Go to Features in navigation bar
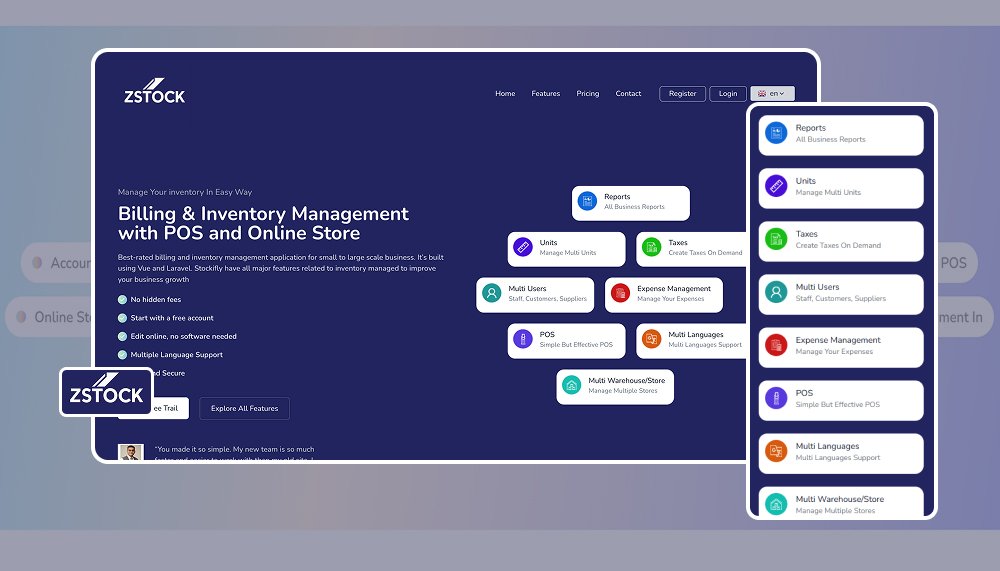 (x=545, y=94)
